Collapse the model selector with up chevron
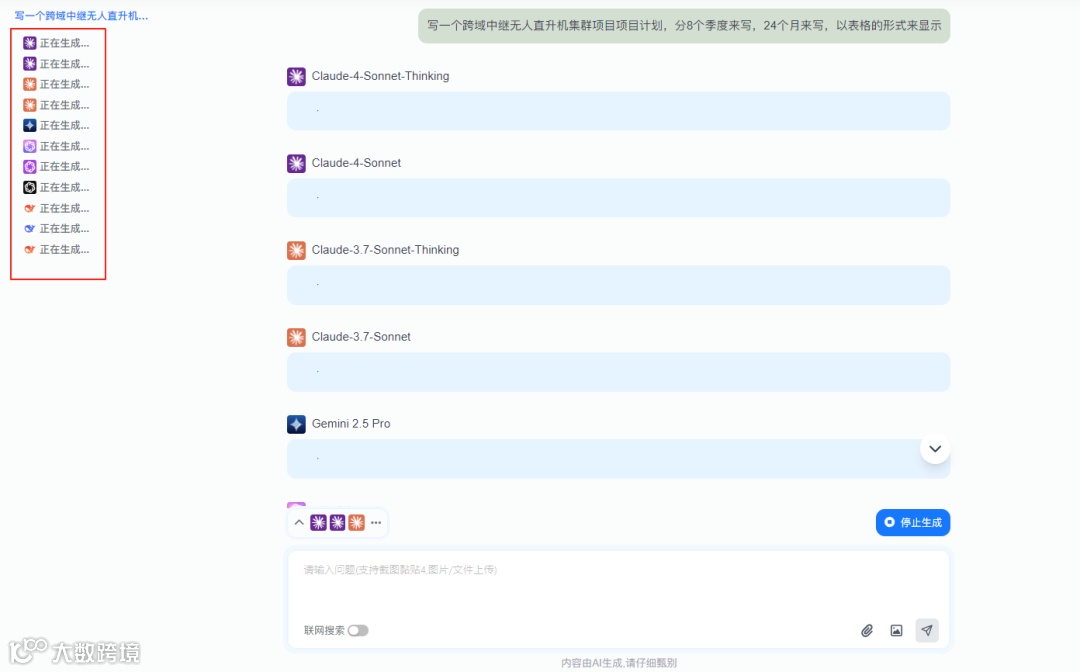This screenshot has height=672, width=1080. click(299, 523)
